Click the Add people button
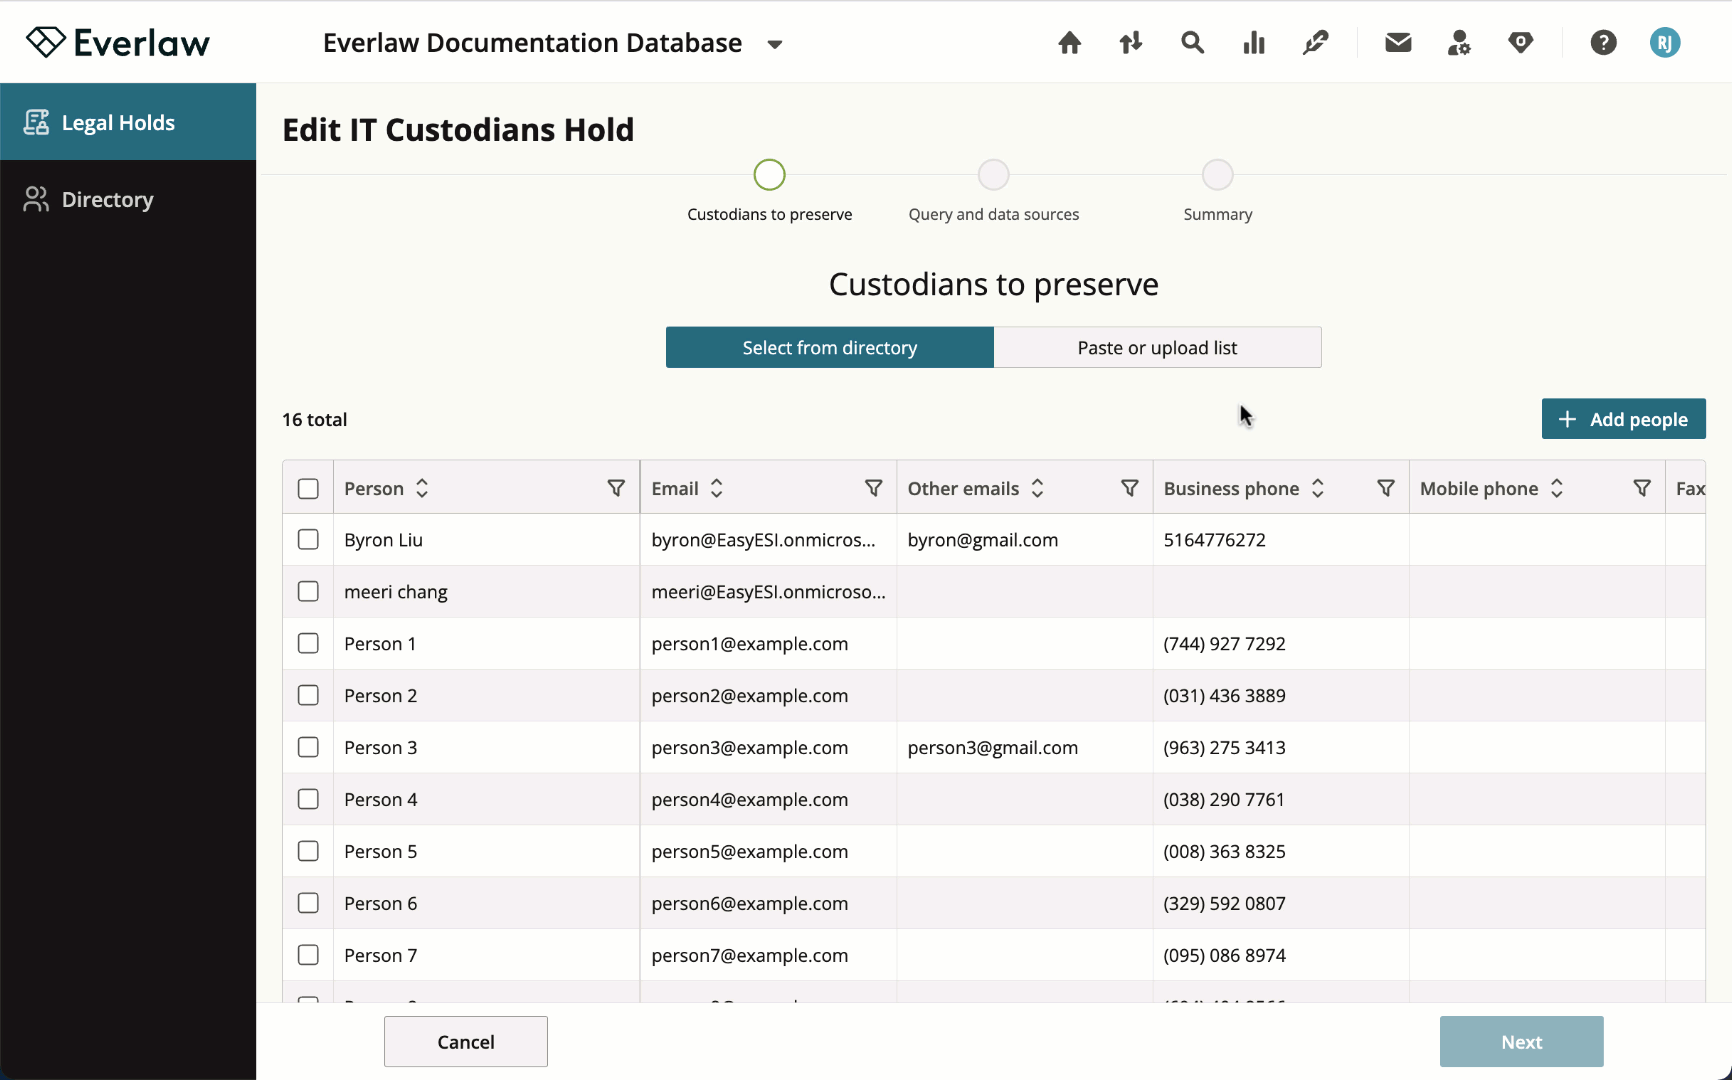This screenshot has height=1080, width=1732. [1623, 418]
